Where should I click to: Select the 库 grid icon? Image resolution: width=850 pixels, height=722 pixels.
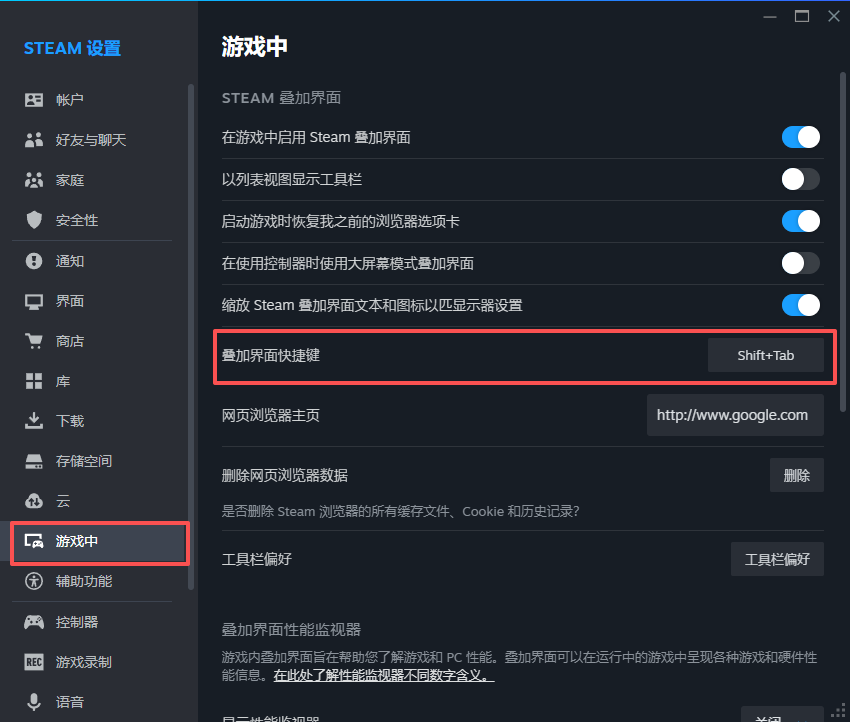34,381
